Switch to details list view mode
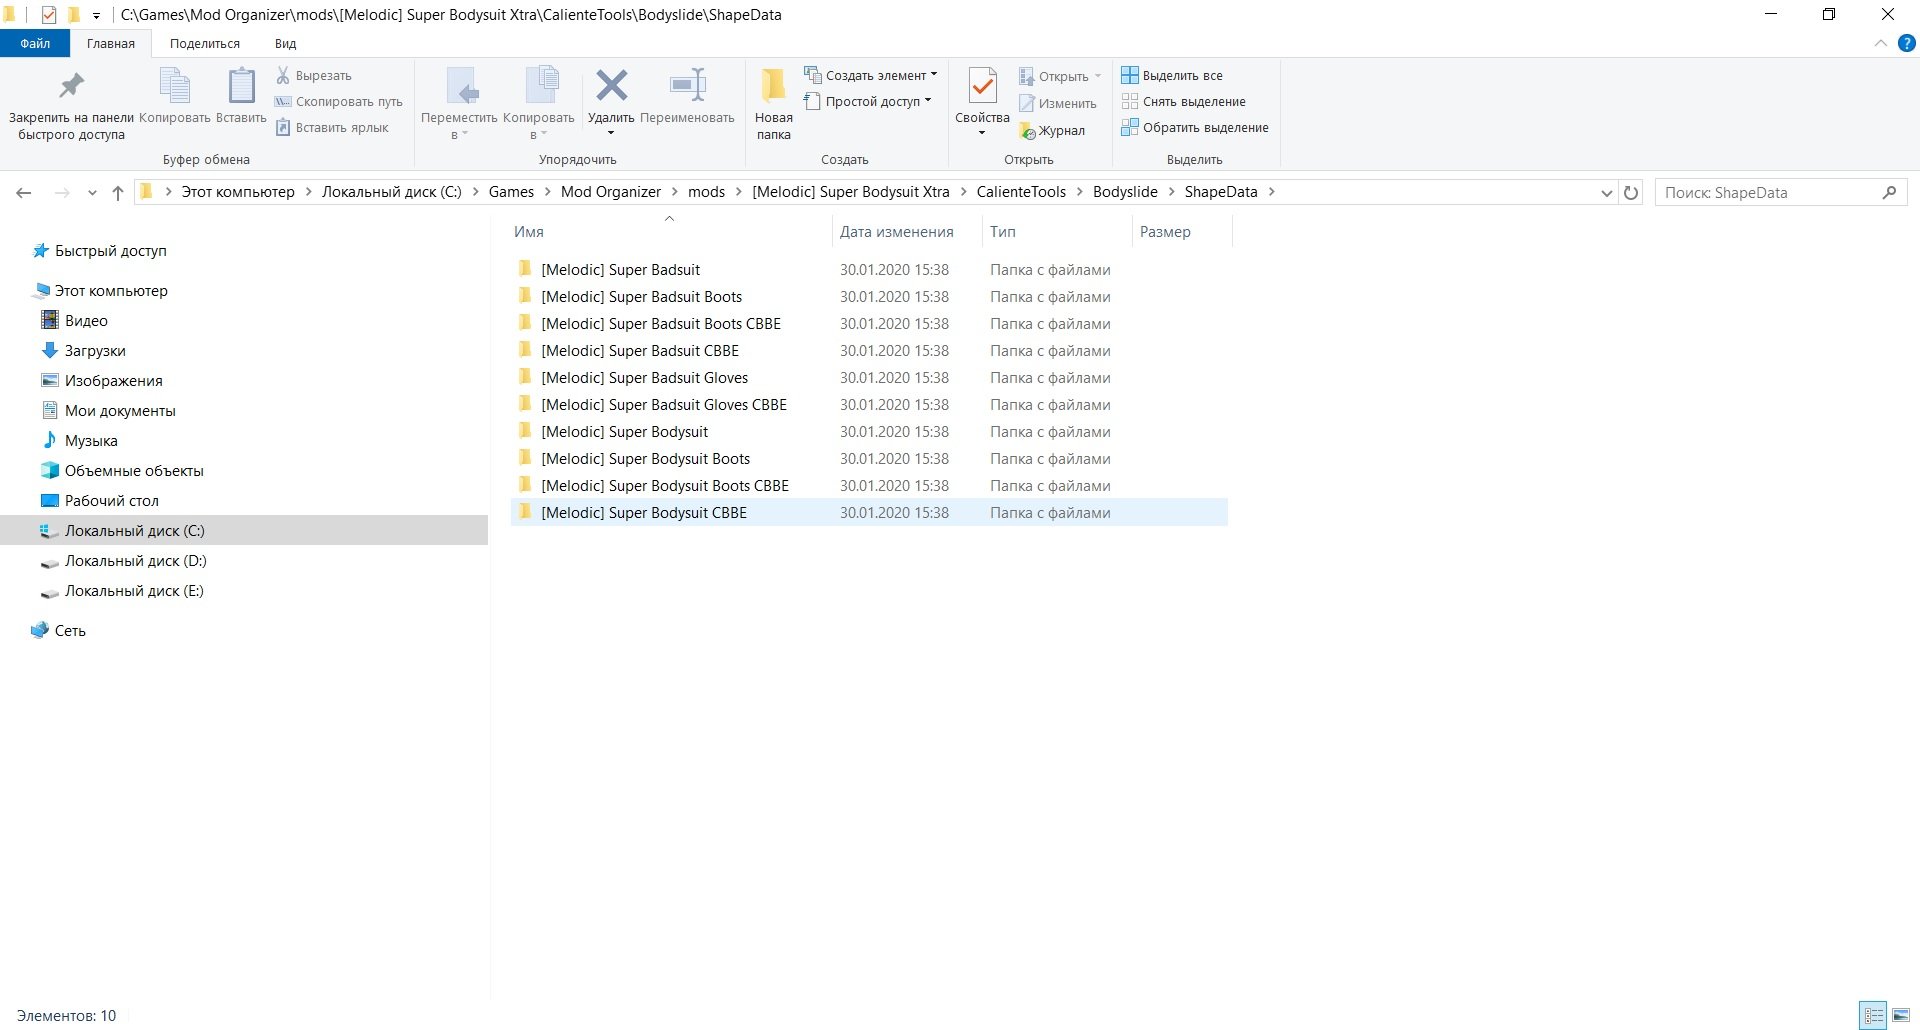Image resolution: width=1920 pixels, height=1030 pixels. (x=1873, y=1015)
